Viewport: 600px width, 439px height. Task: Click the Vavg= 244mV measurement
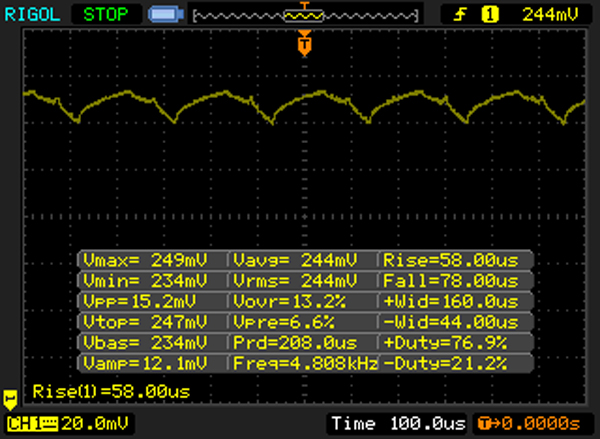tap(295, 260)
